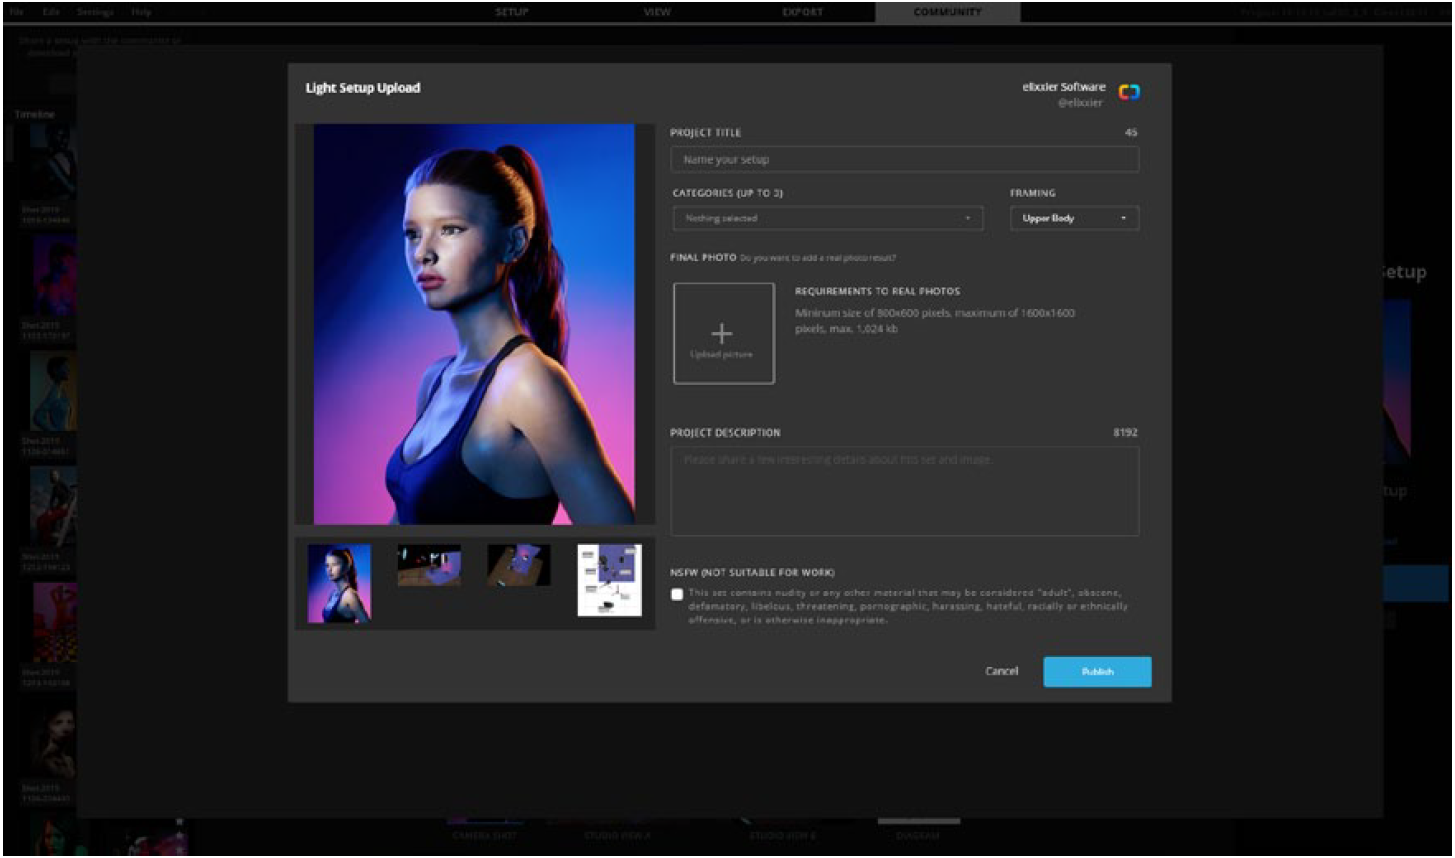Select the portrait render thumbnail
This screenshot has height=858, width=1455.
339,583
